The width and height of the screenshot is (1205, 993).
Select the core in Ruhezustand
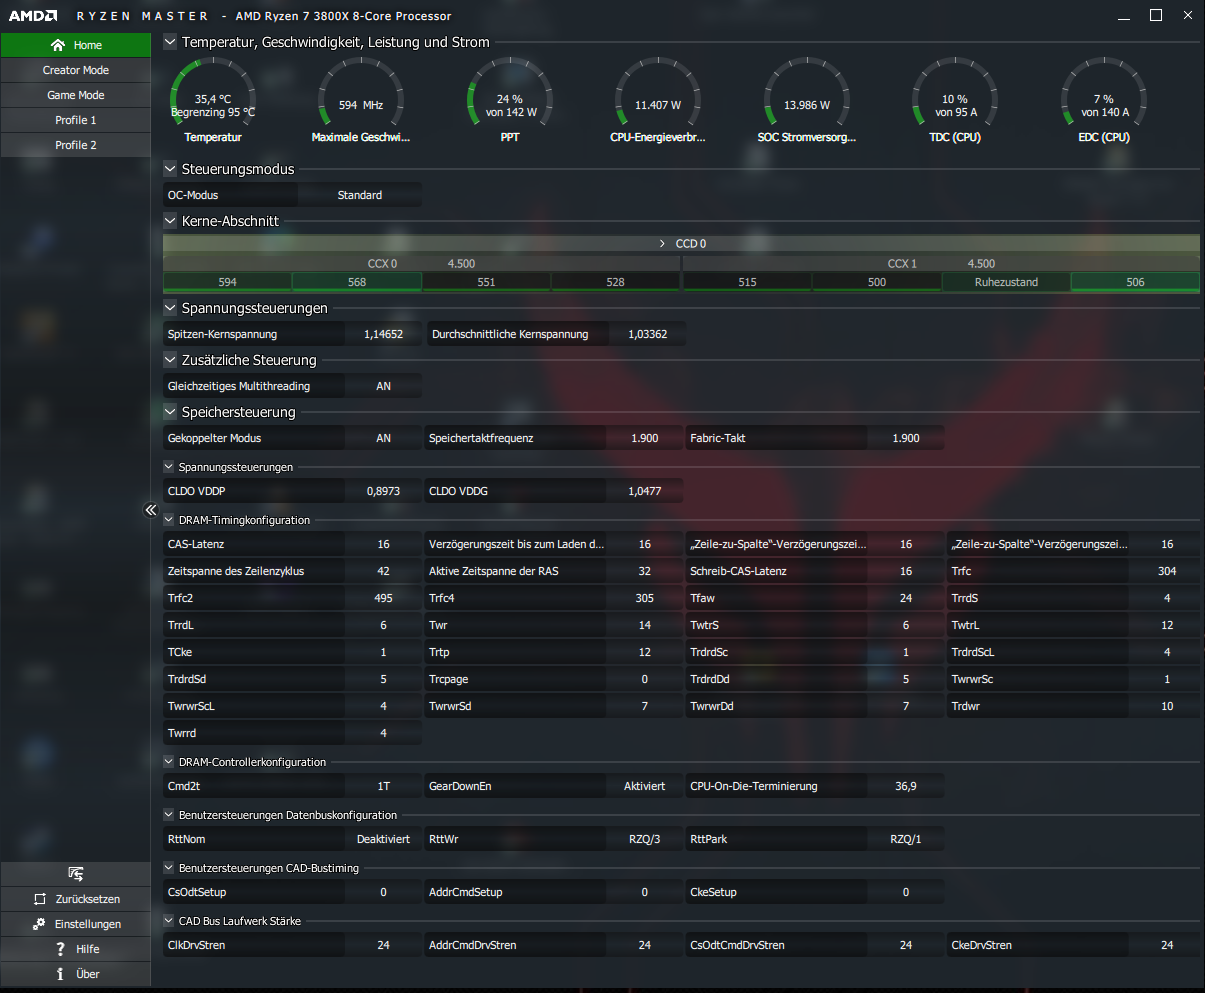(x=1006, y=282)
